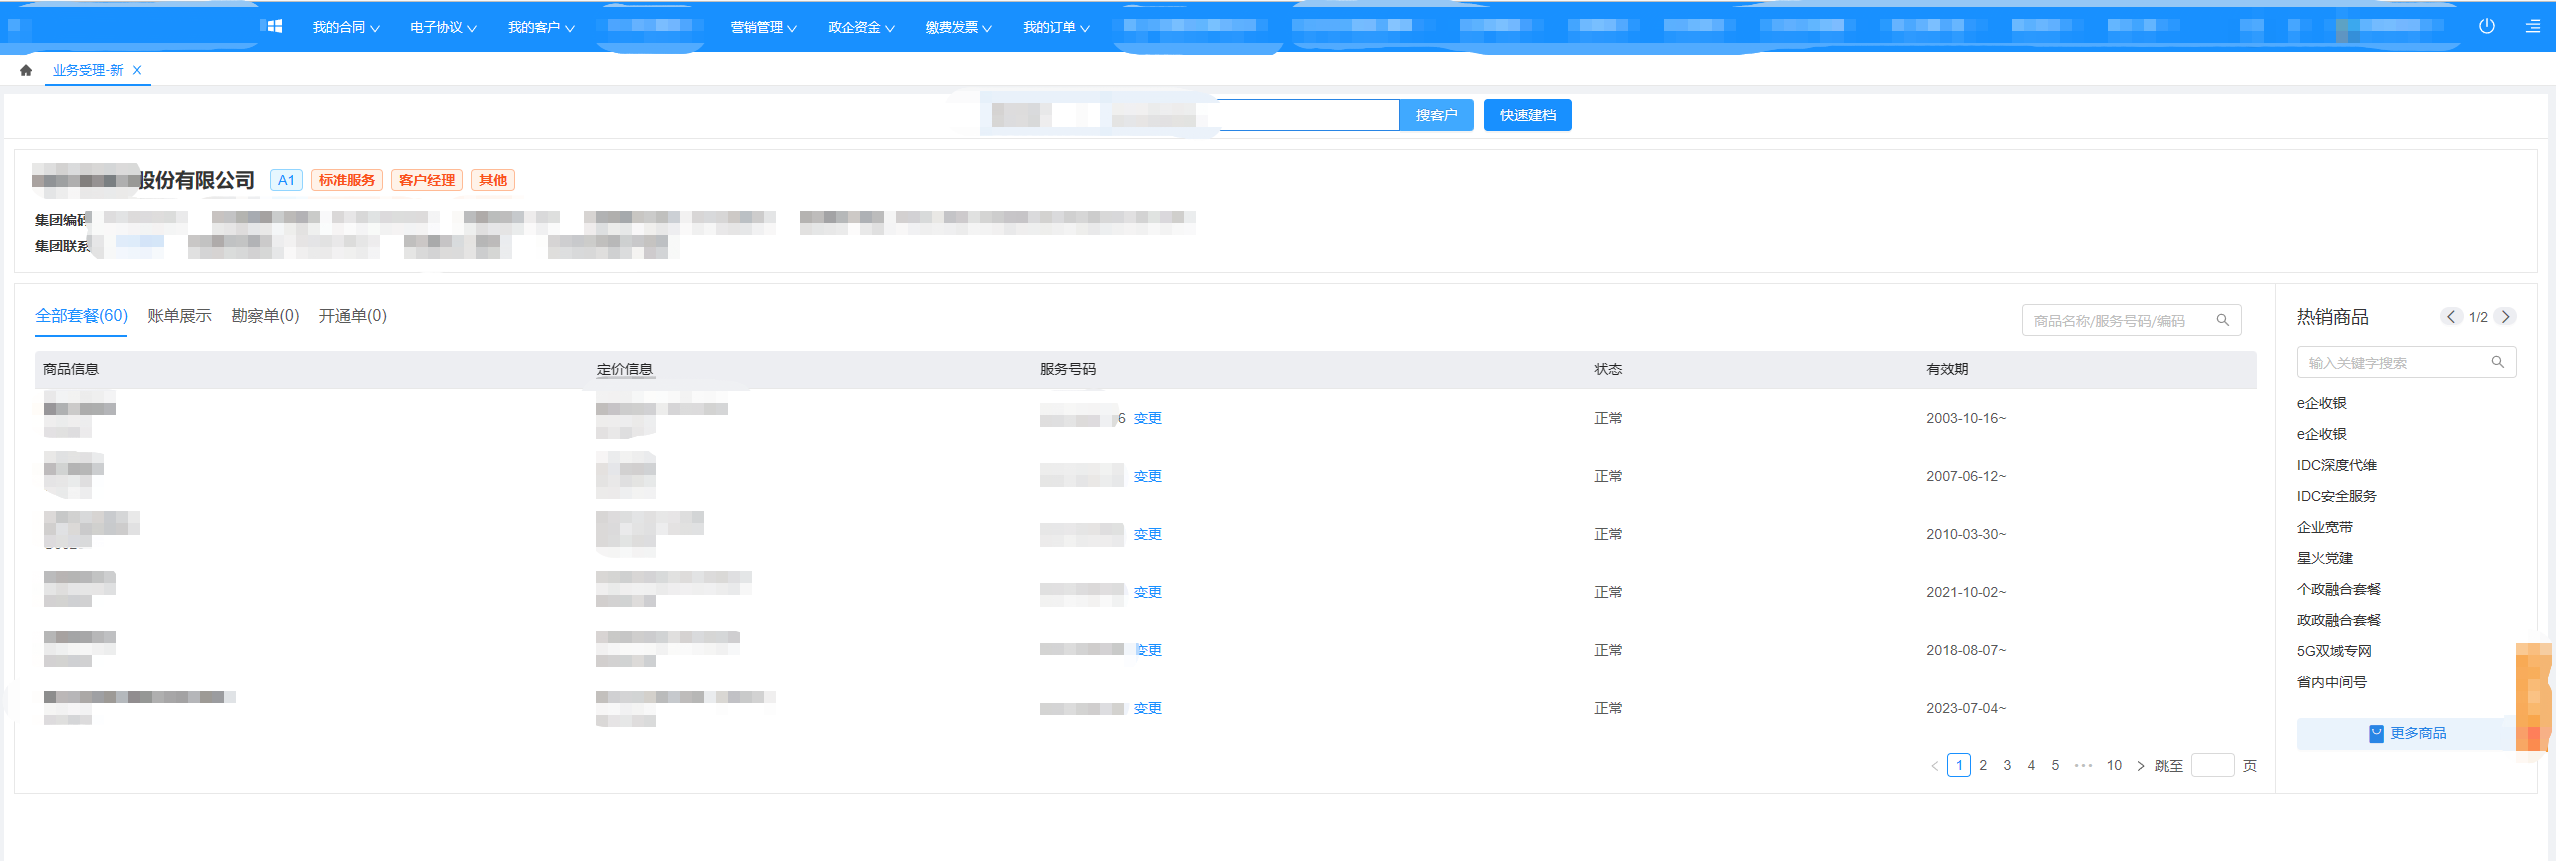The height and width of the screenshot is (861, 2556).
Task: Click magnifier in hot products search
Action: pos(2498,362)
